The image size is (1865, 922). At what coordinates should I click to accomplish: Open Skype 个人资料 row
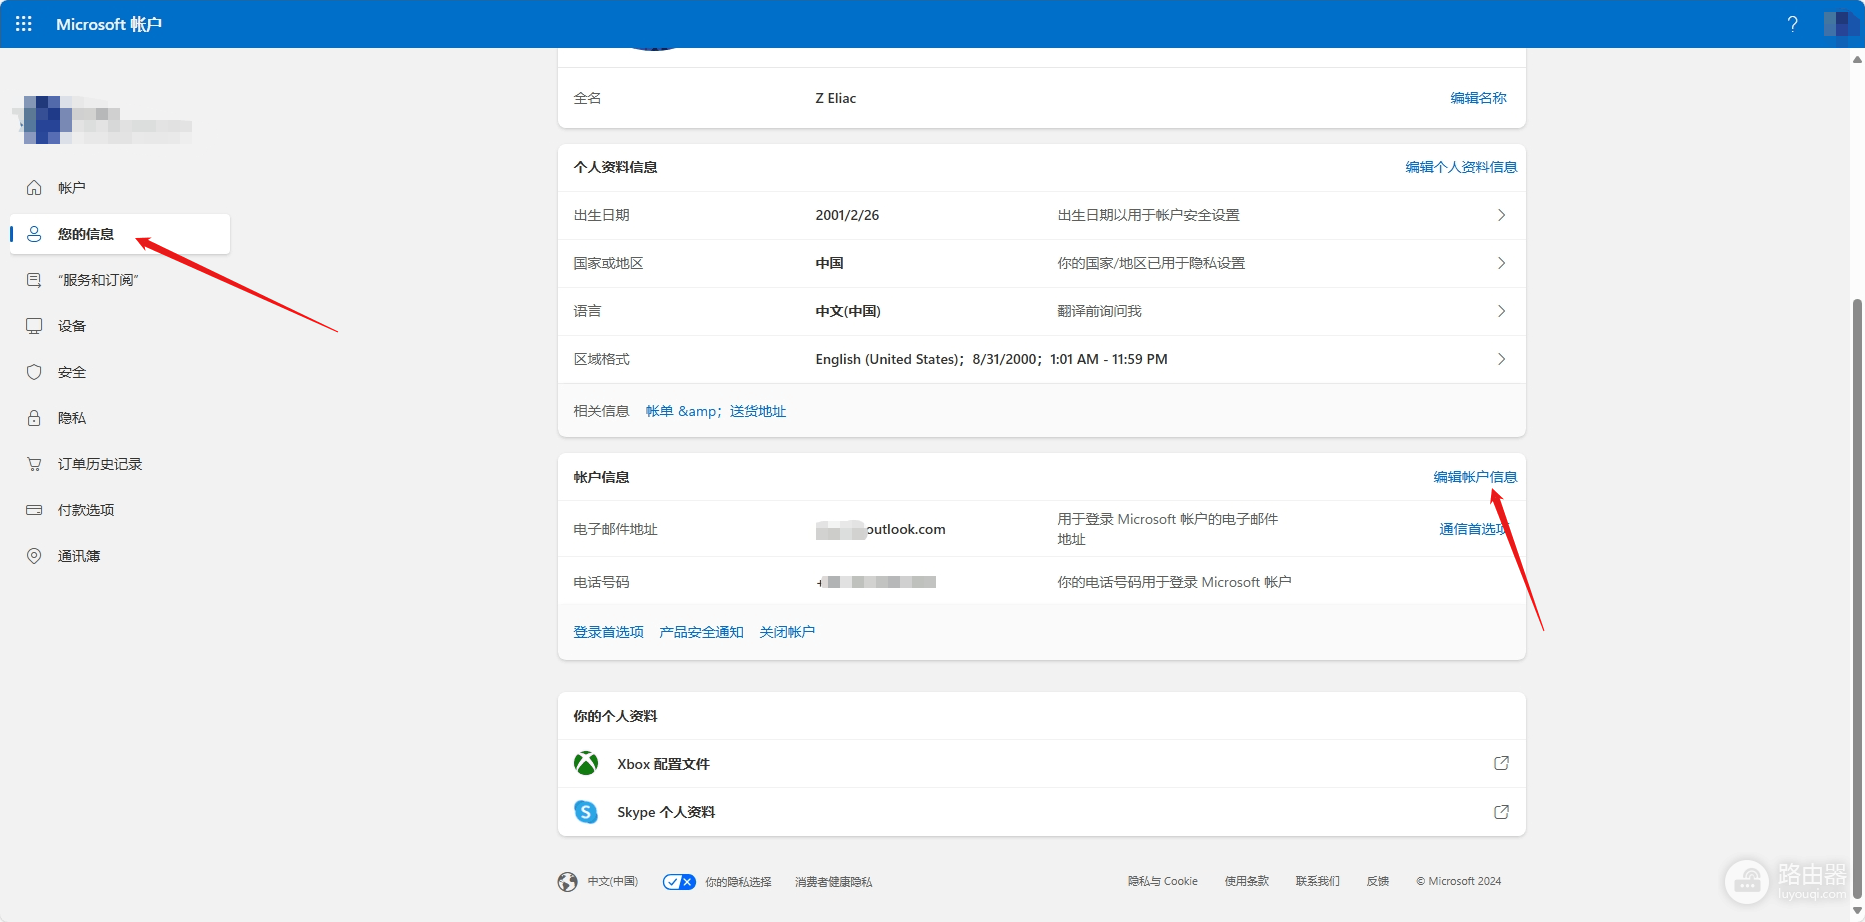point(1042,812)
